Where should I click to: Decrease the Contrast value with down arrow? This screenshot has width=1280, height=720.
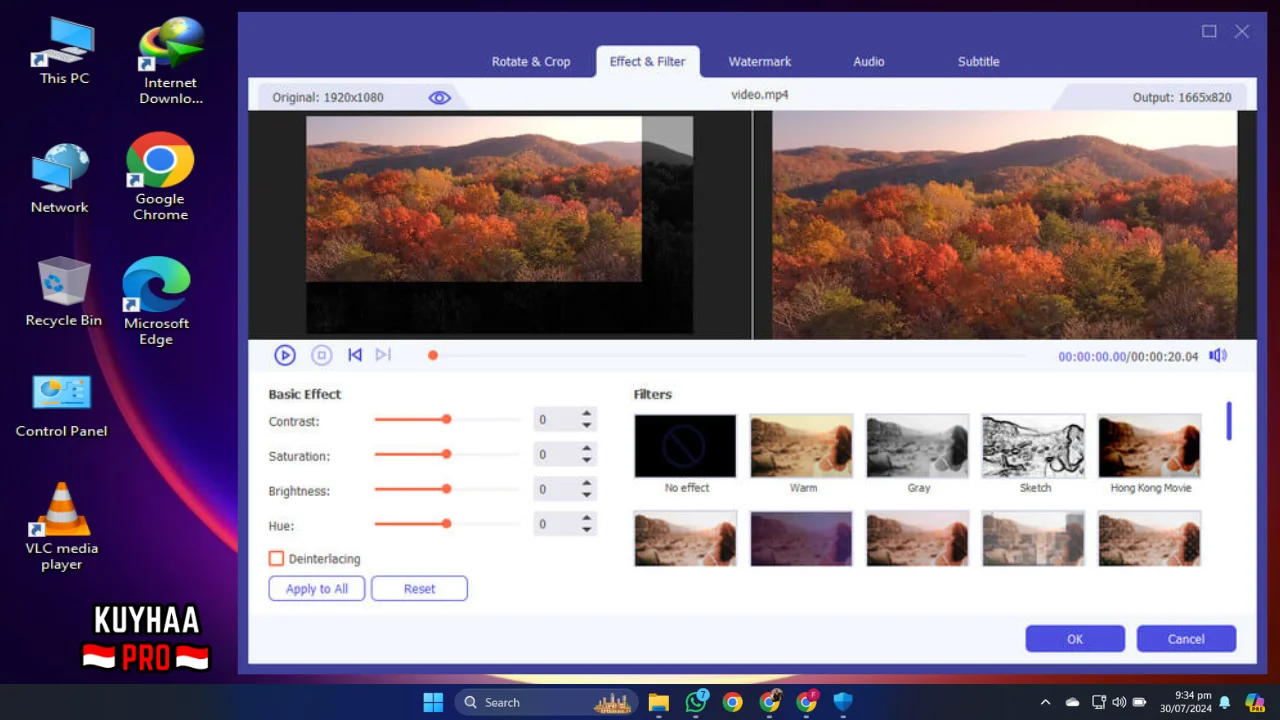[587, 426]
